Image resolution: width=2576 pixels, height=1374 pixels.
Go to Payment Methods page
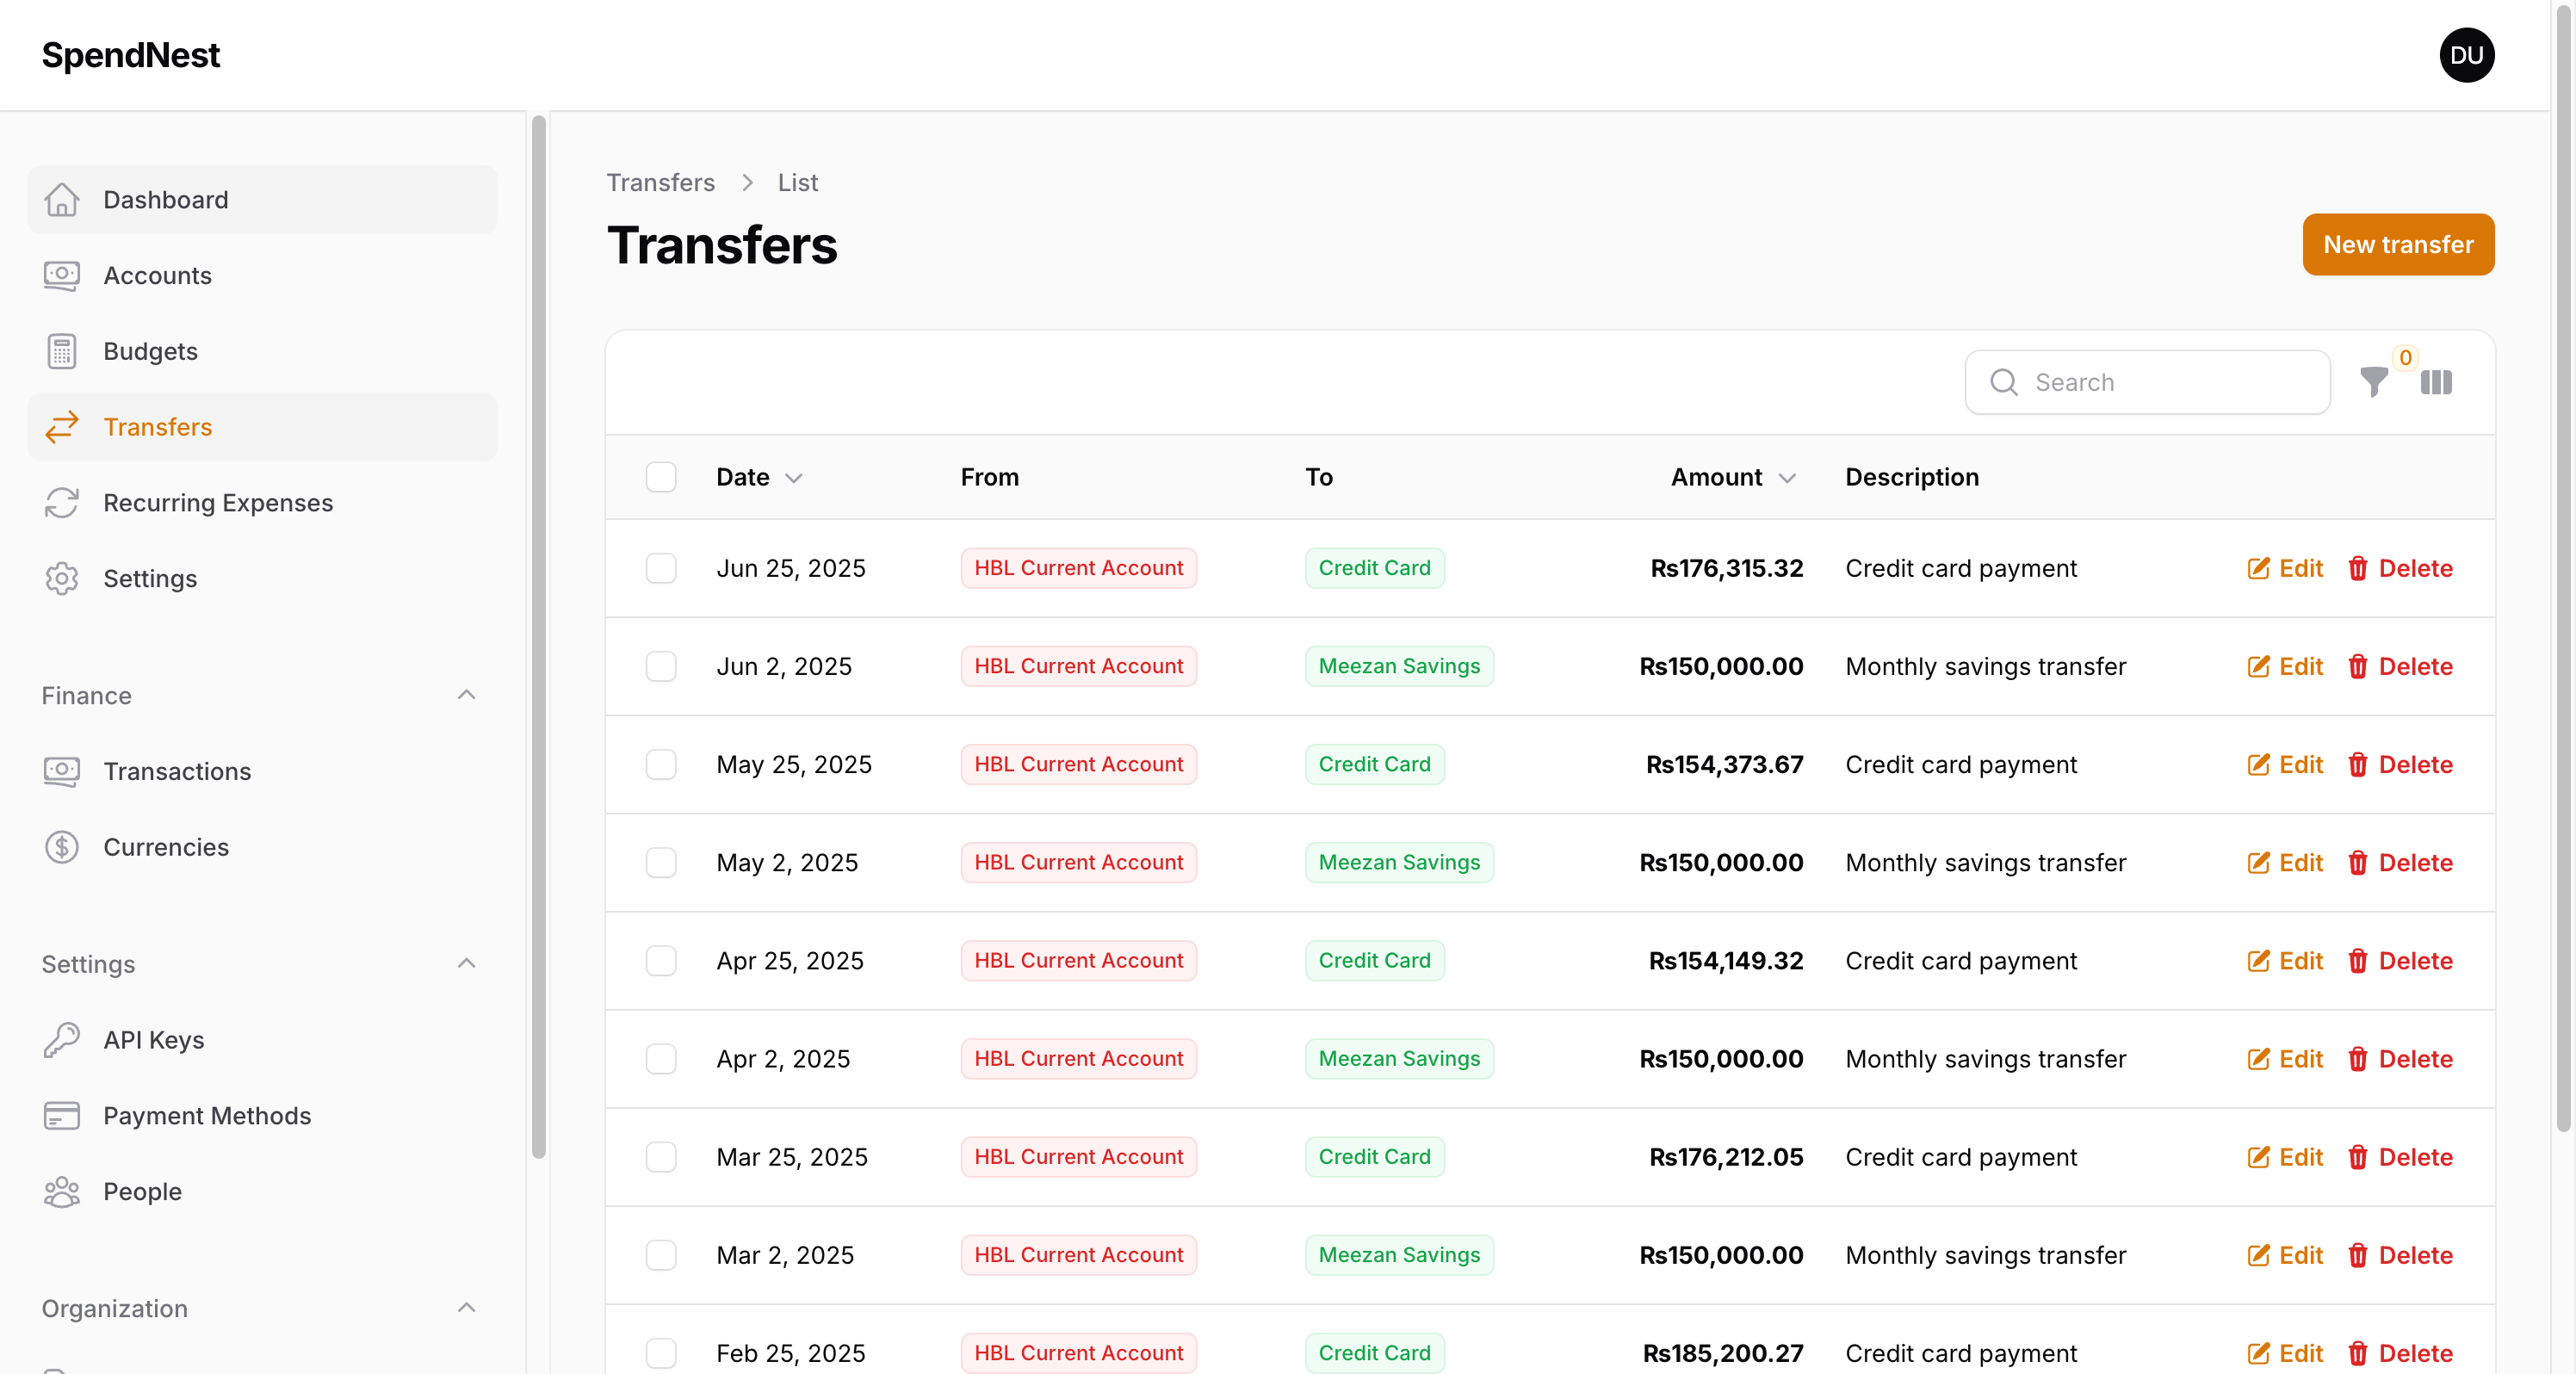[207, 1116]
